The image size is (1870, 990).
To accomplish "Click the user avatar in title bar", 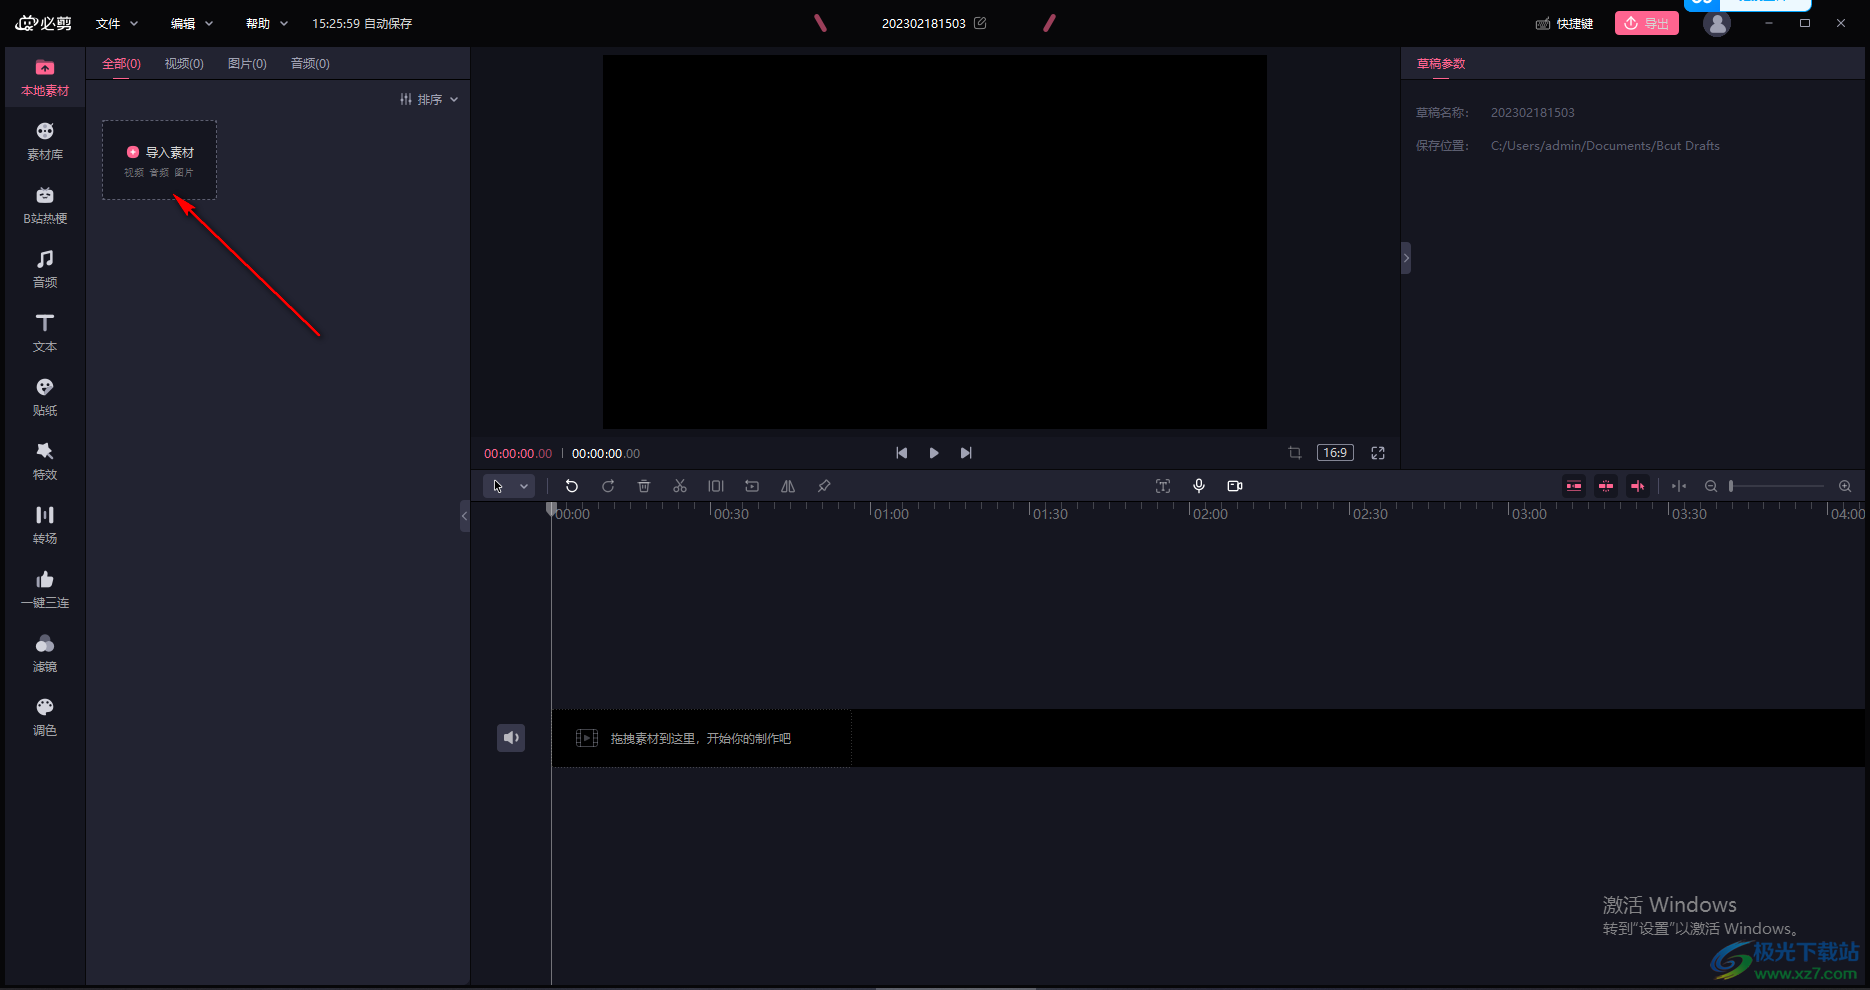I will click(1717, 24).
